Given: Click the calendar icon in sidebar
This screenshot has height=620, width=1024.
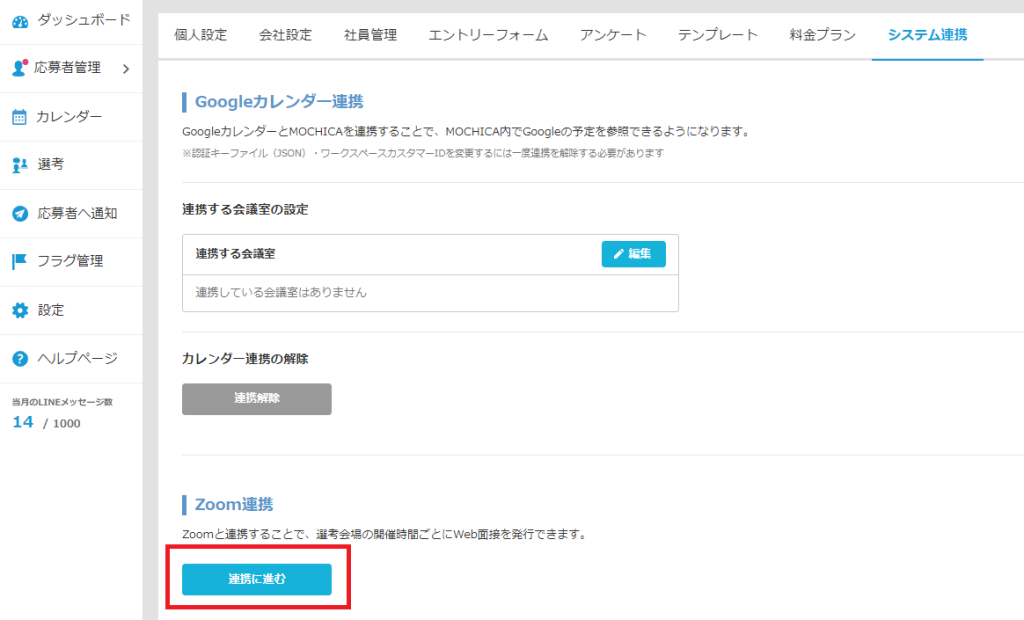Looking at the screenshot, I should [x=19, y=117].
